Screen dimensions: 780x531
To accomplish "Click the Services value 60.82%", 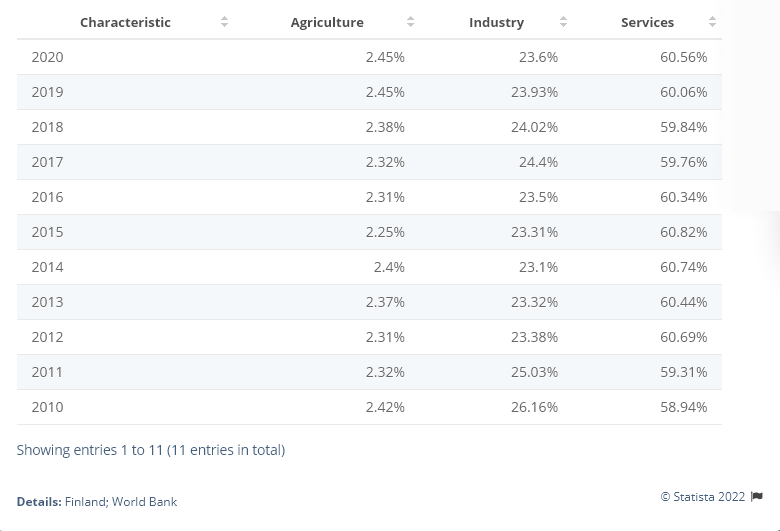I will tap(683, 232).
